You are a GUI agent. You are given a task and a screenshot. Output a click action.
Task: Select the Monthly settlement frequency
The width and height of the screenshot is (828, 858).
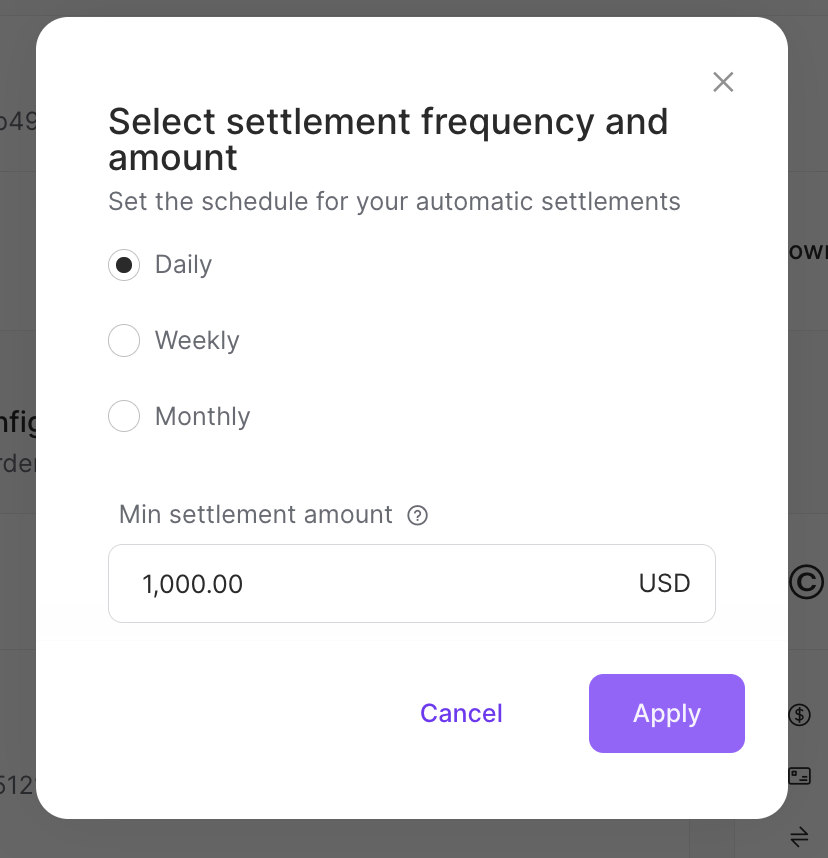[124, 416]
